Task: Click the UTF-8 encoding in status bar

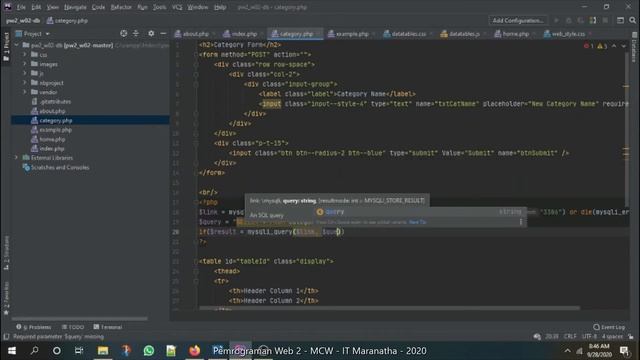Action: tap(589, 337)
